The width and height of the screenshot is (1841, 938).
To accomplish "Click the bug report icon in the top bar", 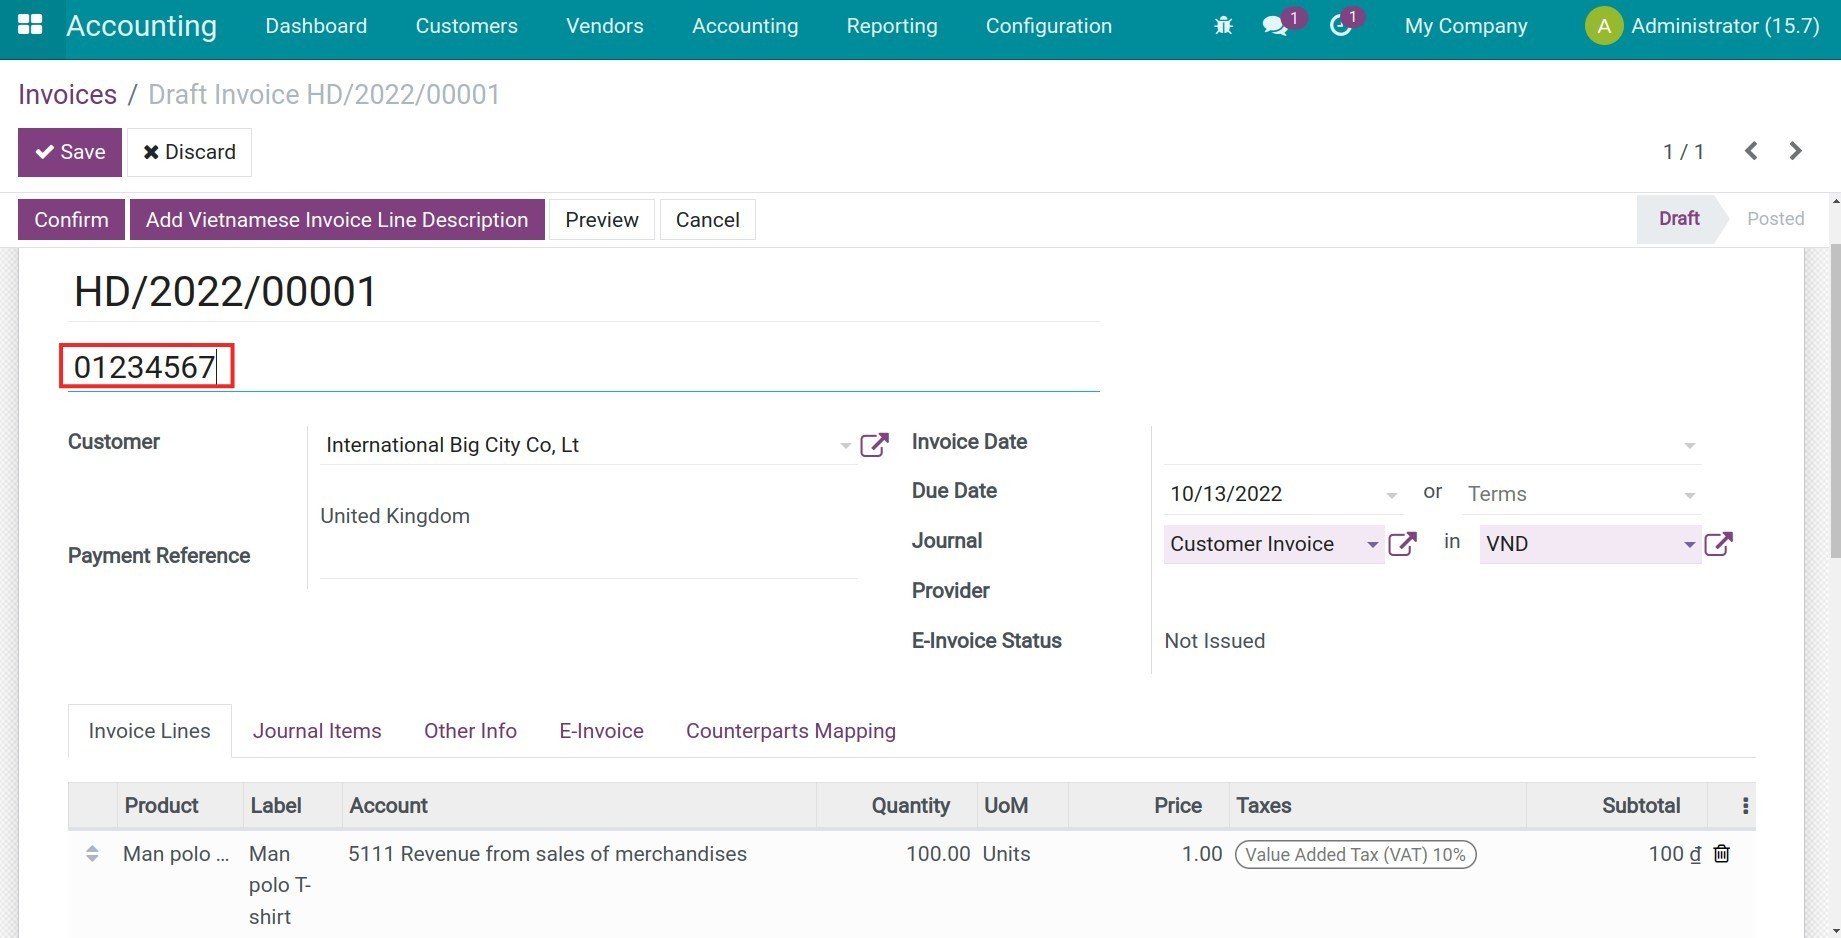I will pyautogui.click(x=1222, y=25).
